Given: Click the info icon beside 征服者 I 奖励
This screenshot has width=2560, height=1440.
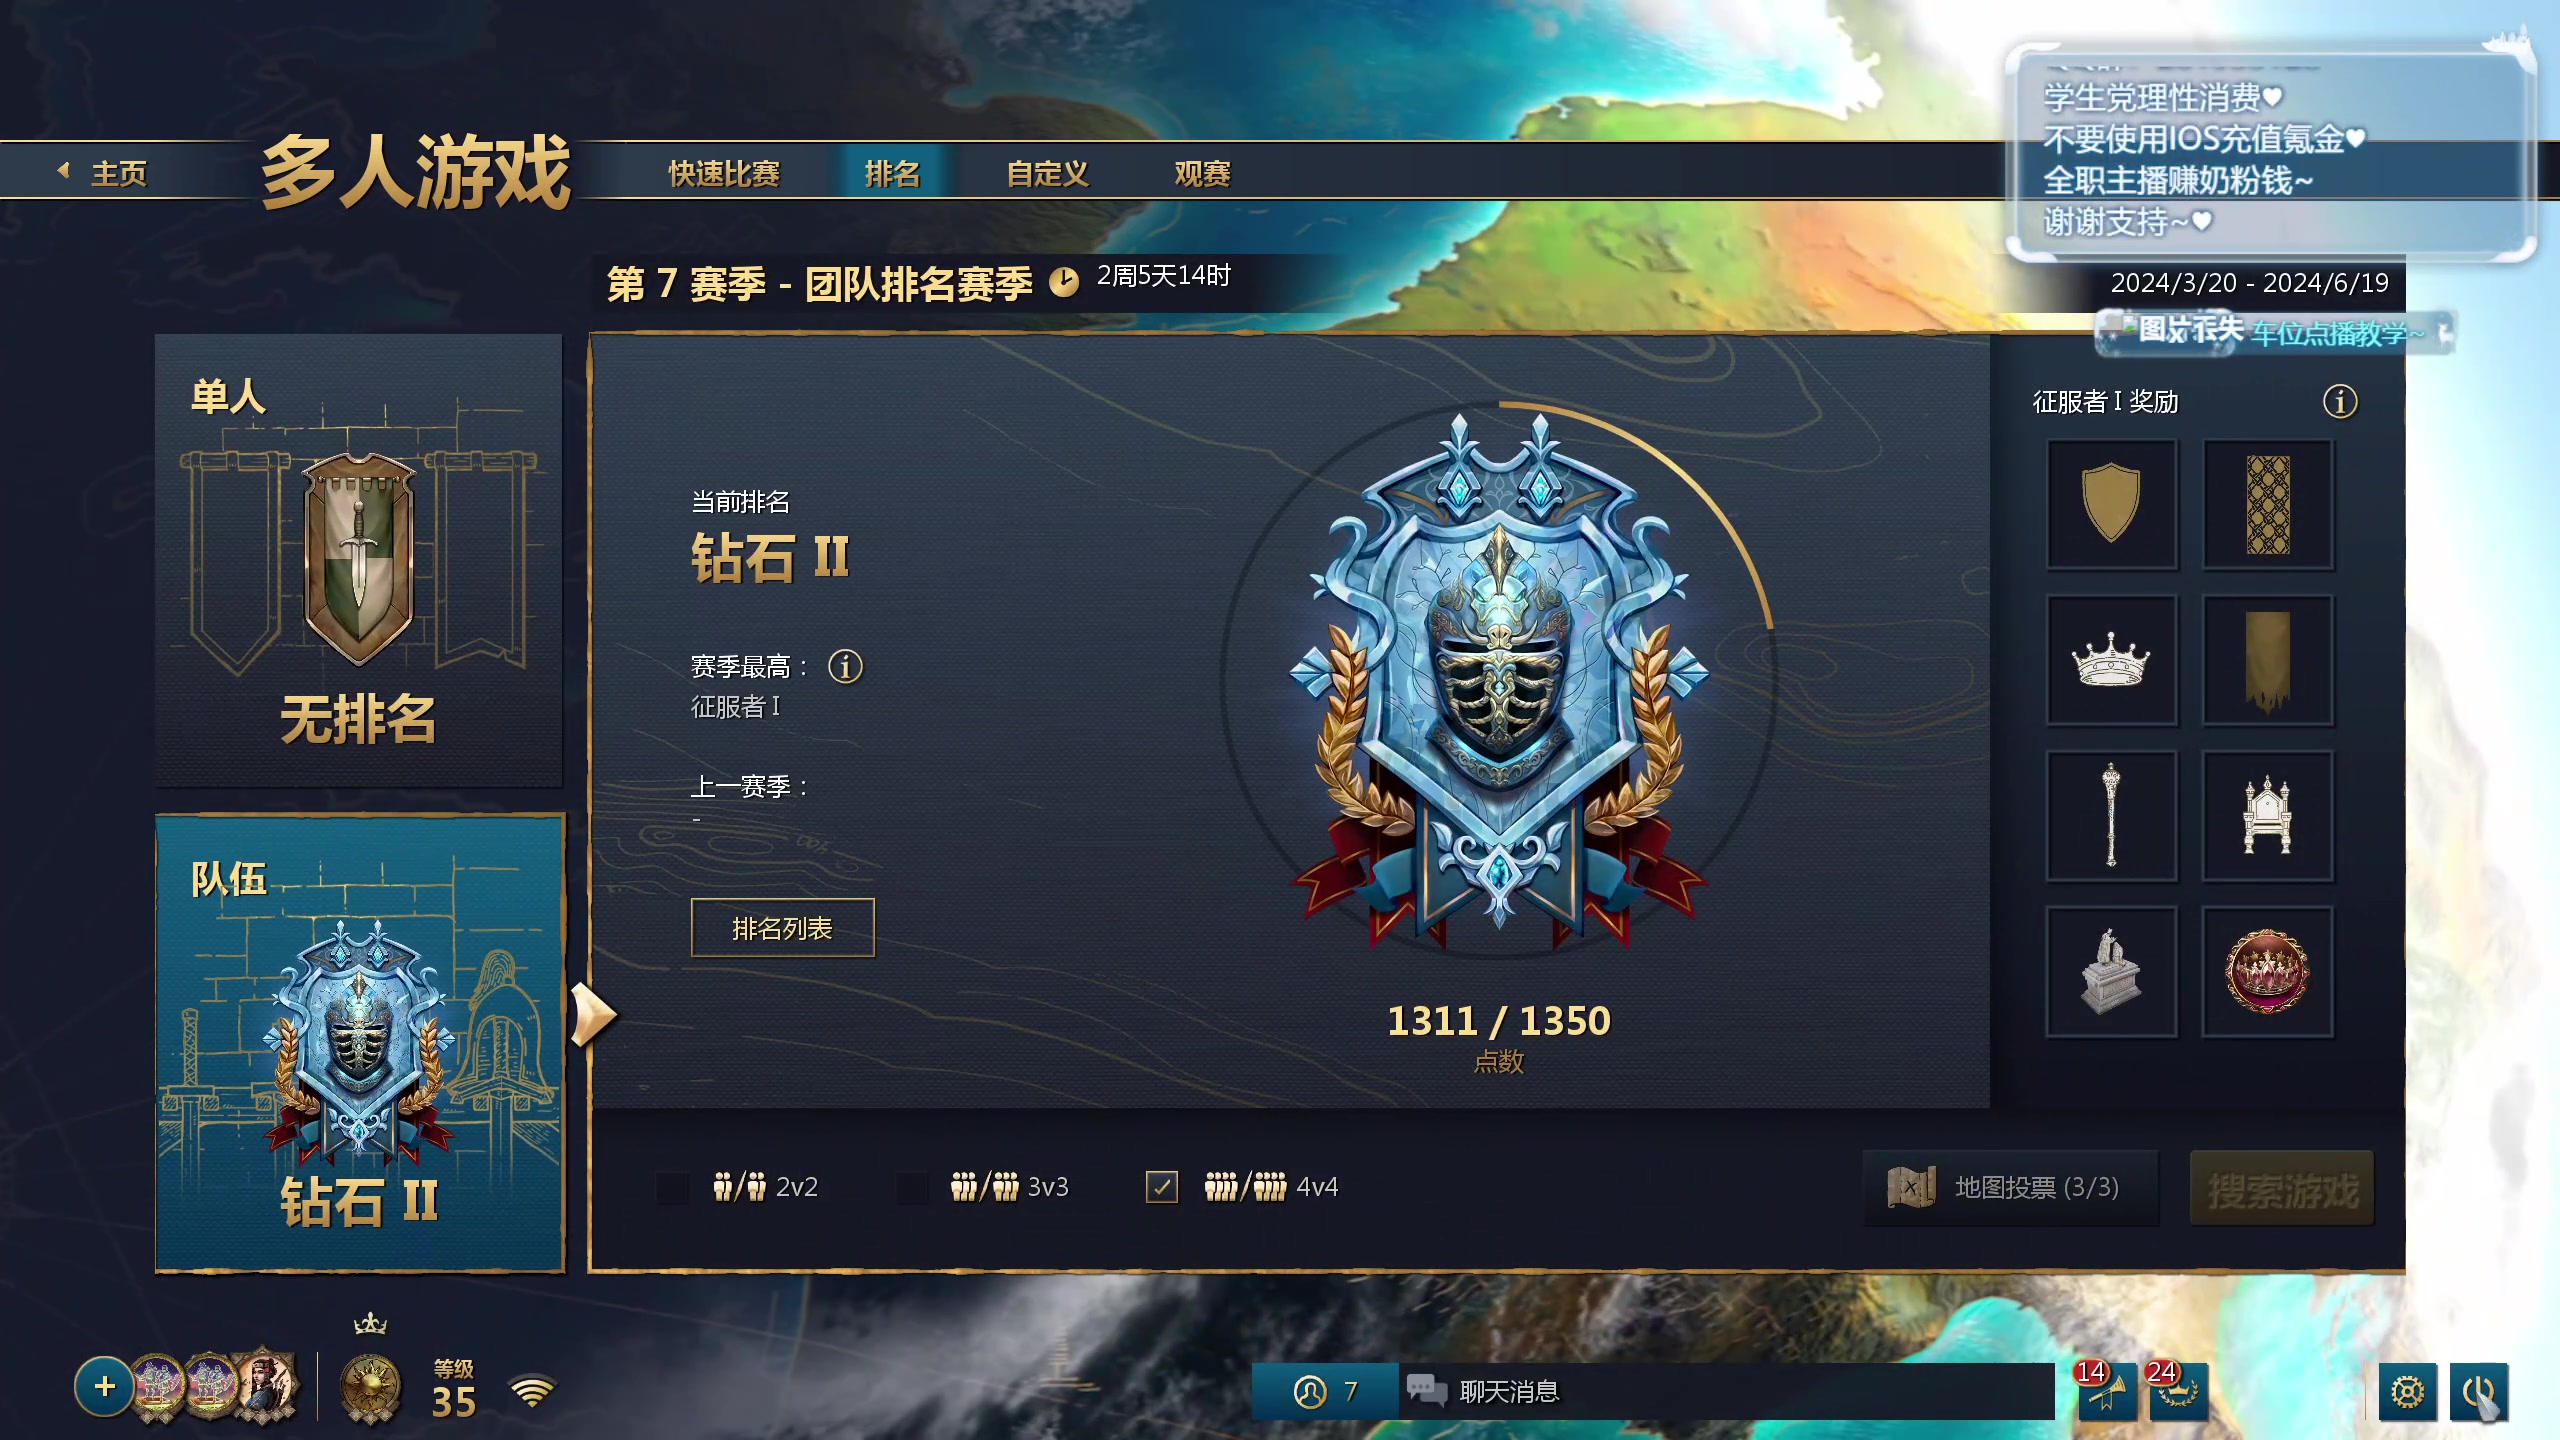Looking at the screenshot, I should click(x=2339, y=402).
